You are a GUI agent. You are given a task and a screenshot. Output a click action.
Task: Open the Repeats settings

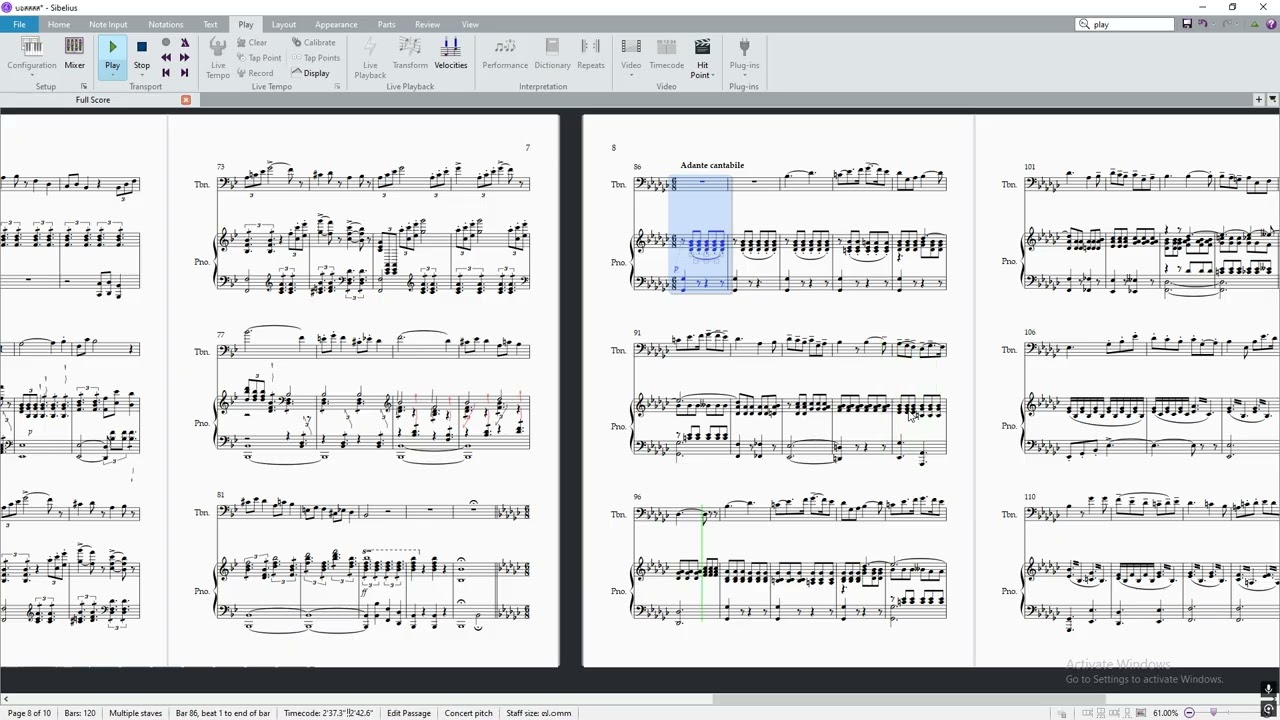[x=591, y=54]
